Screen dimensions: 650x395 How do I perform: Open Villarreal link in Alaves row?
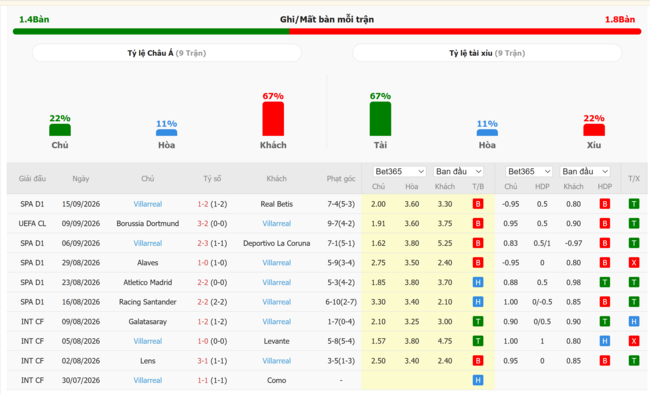coord(276,263)
